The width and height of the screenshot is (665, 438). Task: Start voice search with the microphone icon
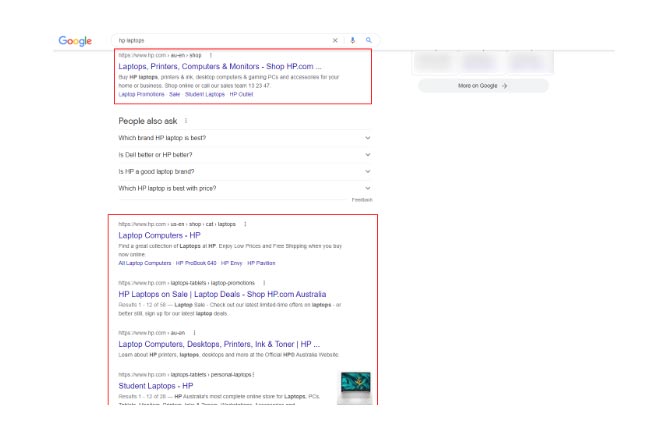(352, 40)
